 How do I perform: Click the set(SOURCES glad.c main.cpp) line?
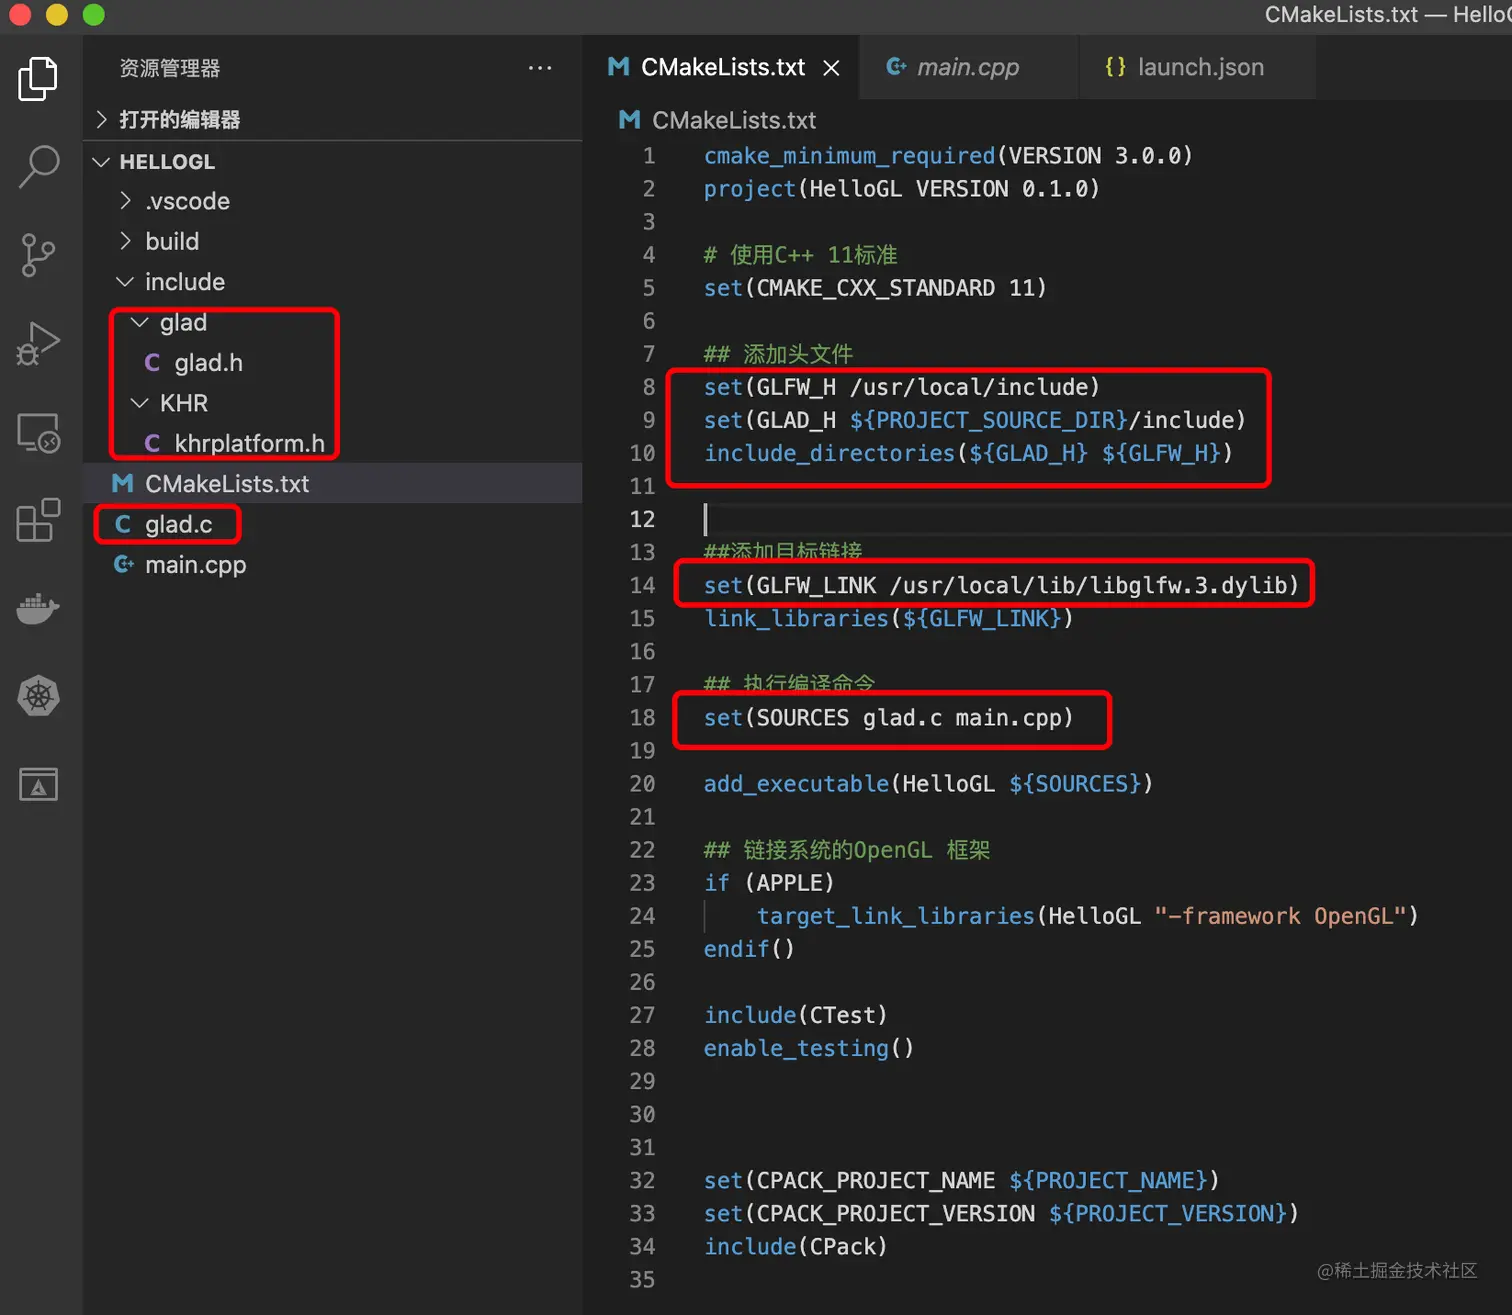888,718
